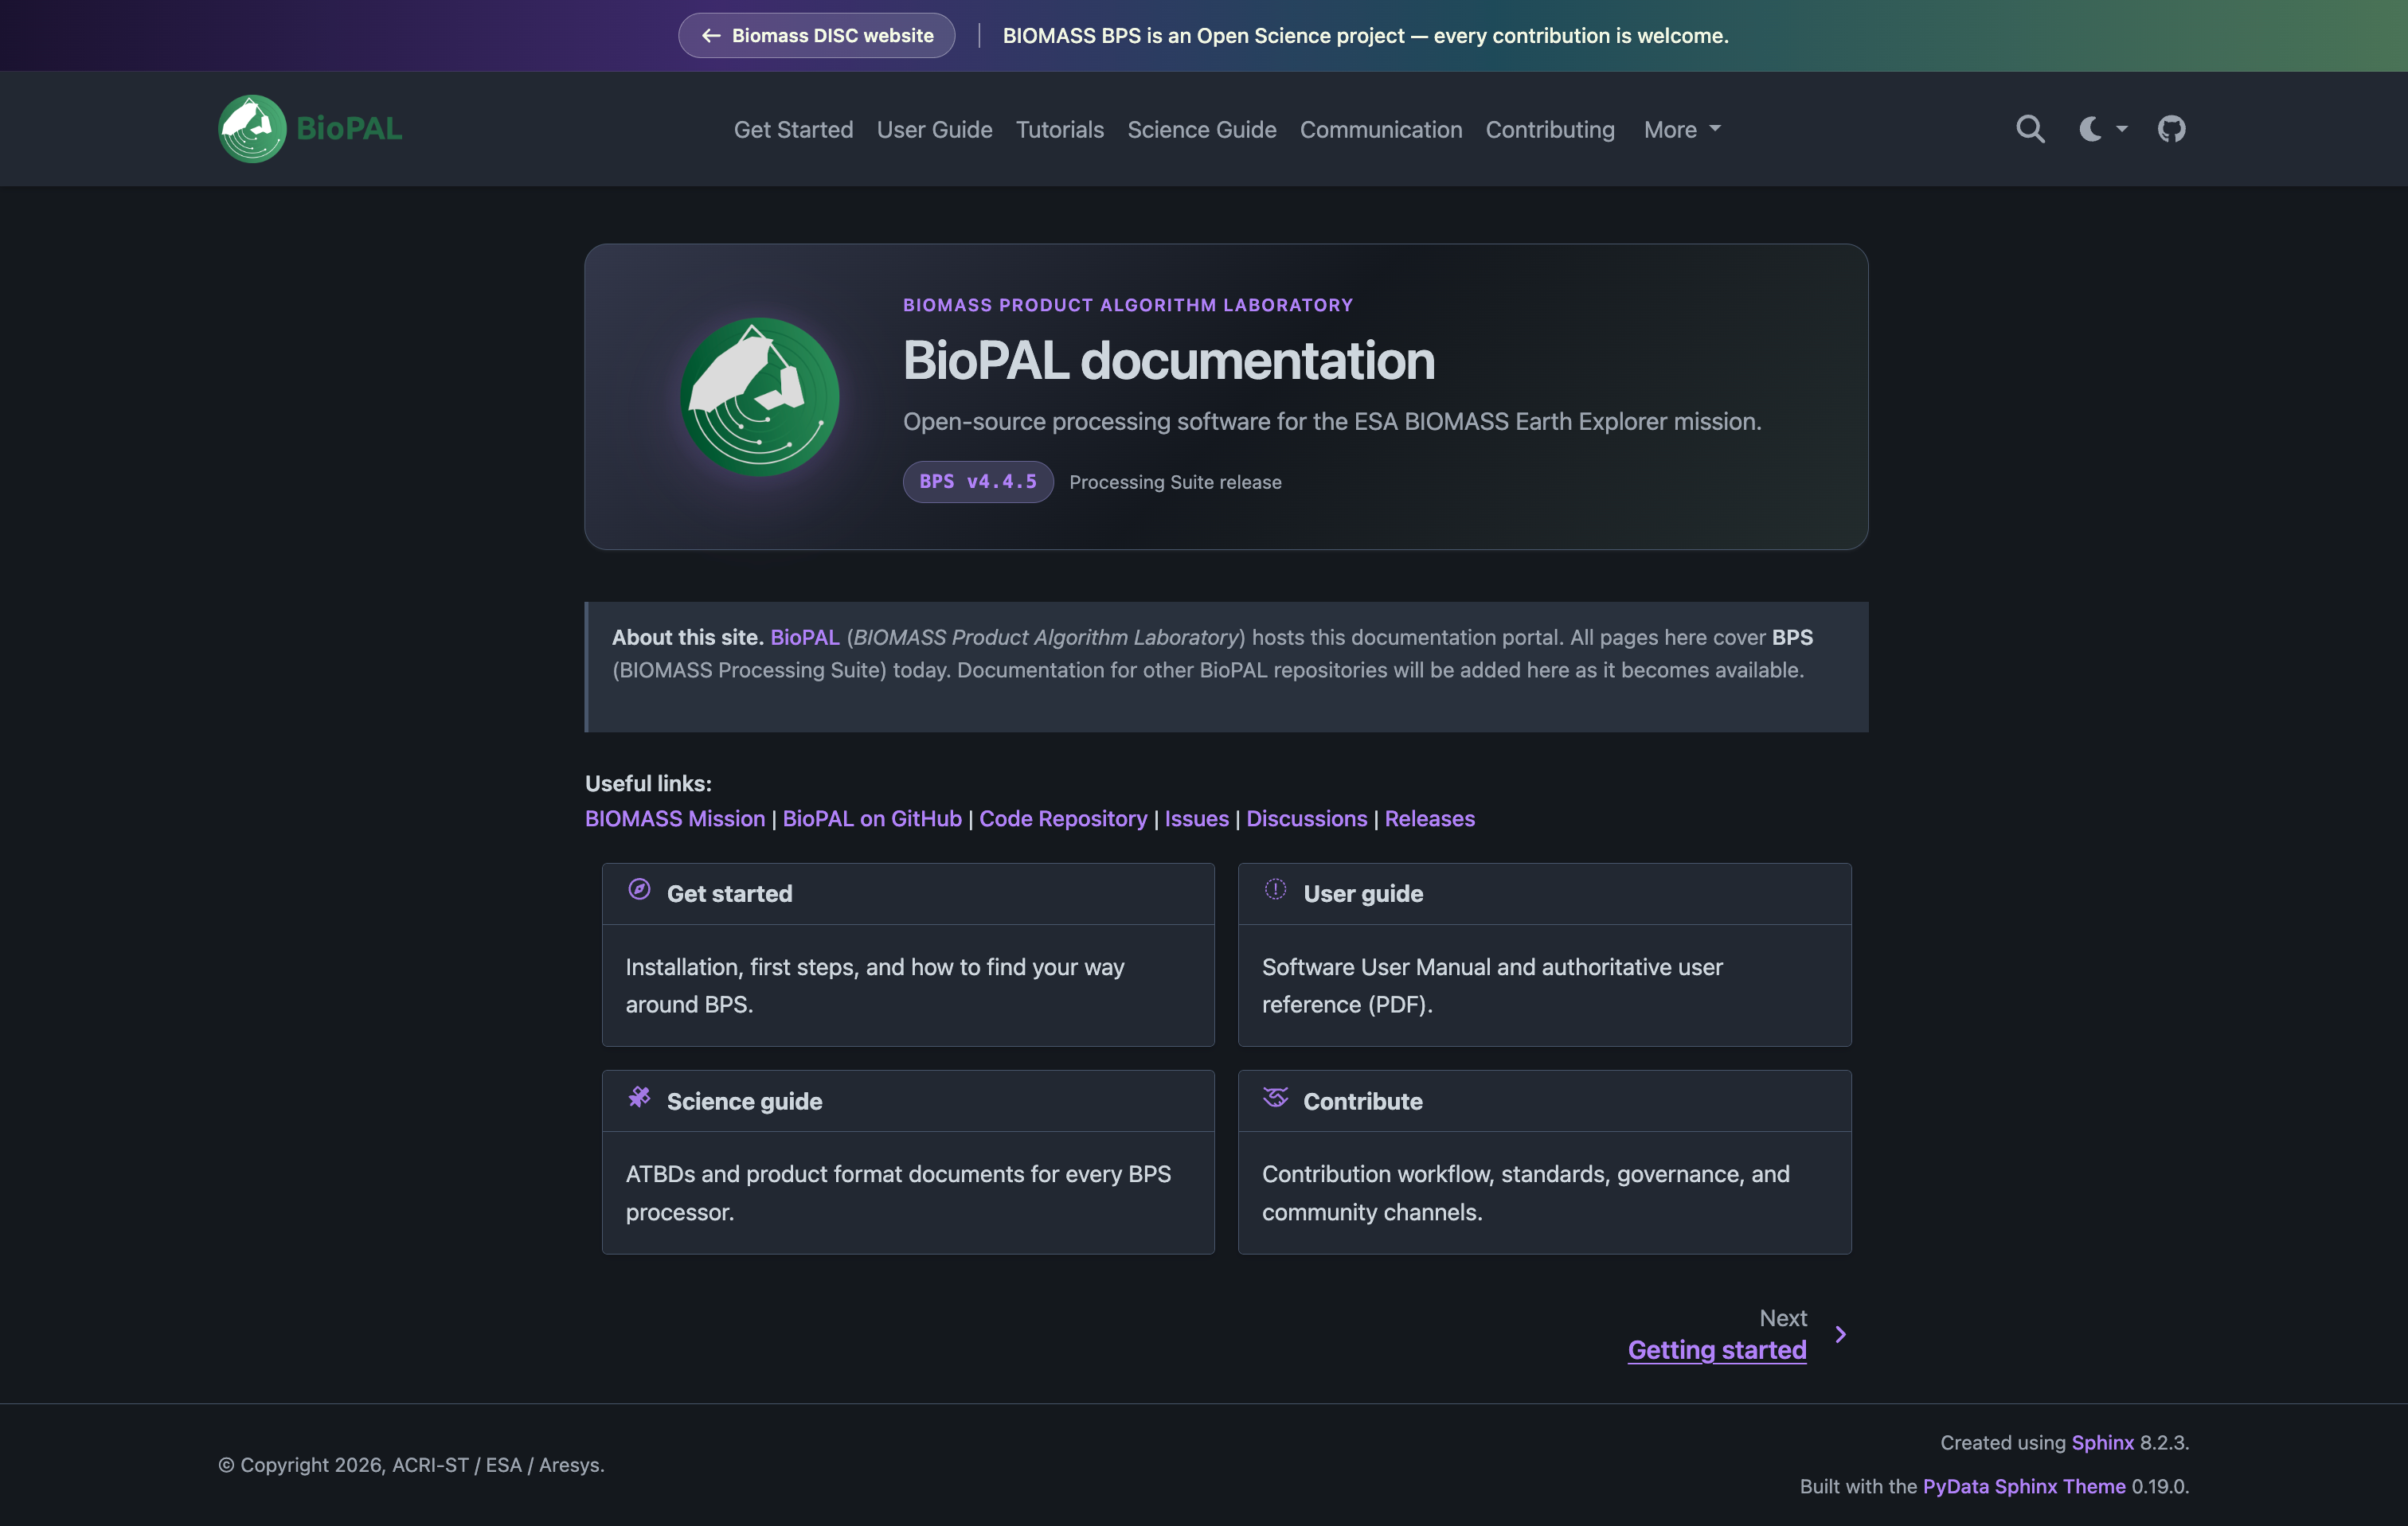
Task: Open the Issues link
Action: [x=1196, y=819]
